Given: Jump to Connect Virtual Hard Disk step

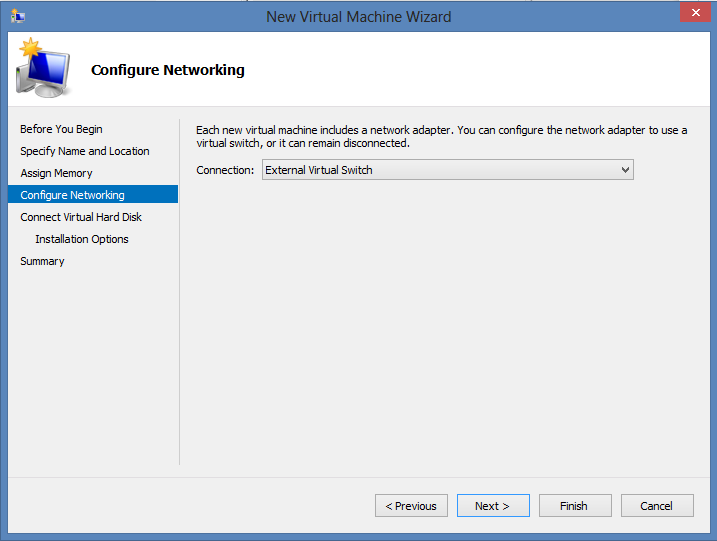Looking at the screenshot, I should pos(81,217).
